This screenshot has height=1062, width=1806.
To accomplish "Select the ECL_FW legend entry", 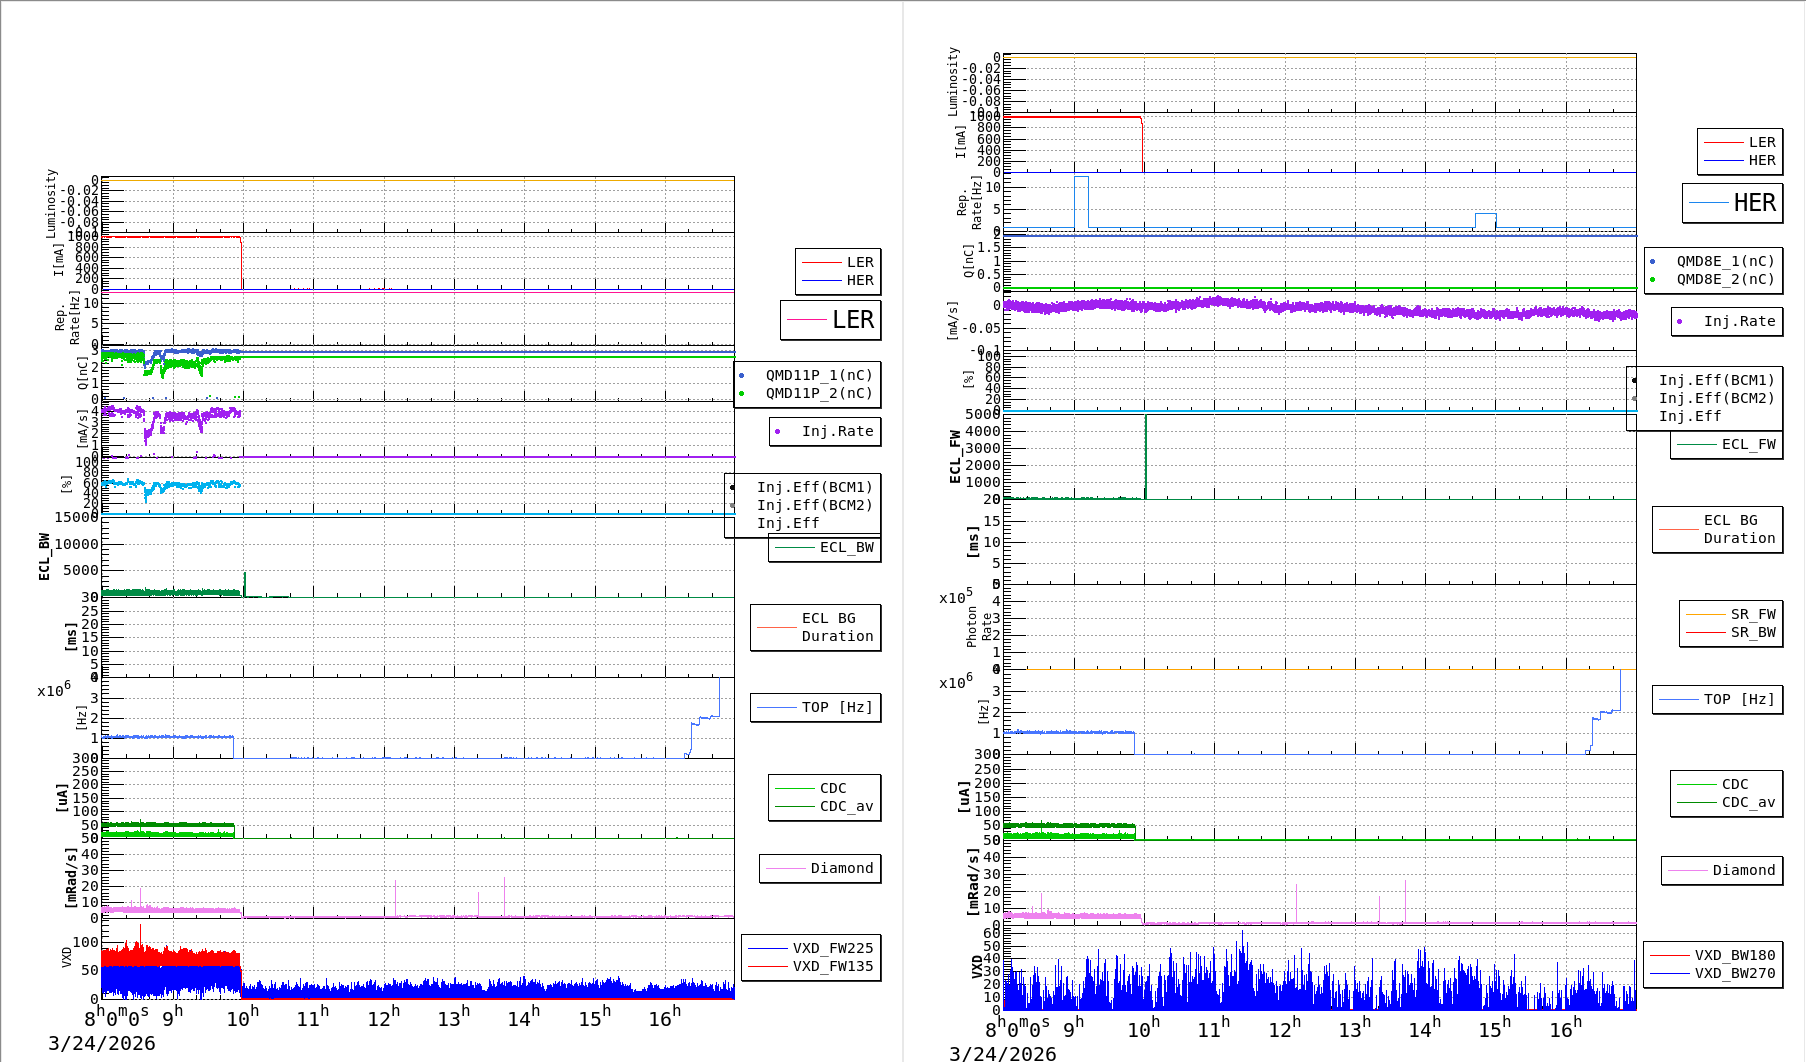I will 1748,444.
